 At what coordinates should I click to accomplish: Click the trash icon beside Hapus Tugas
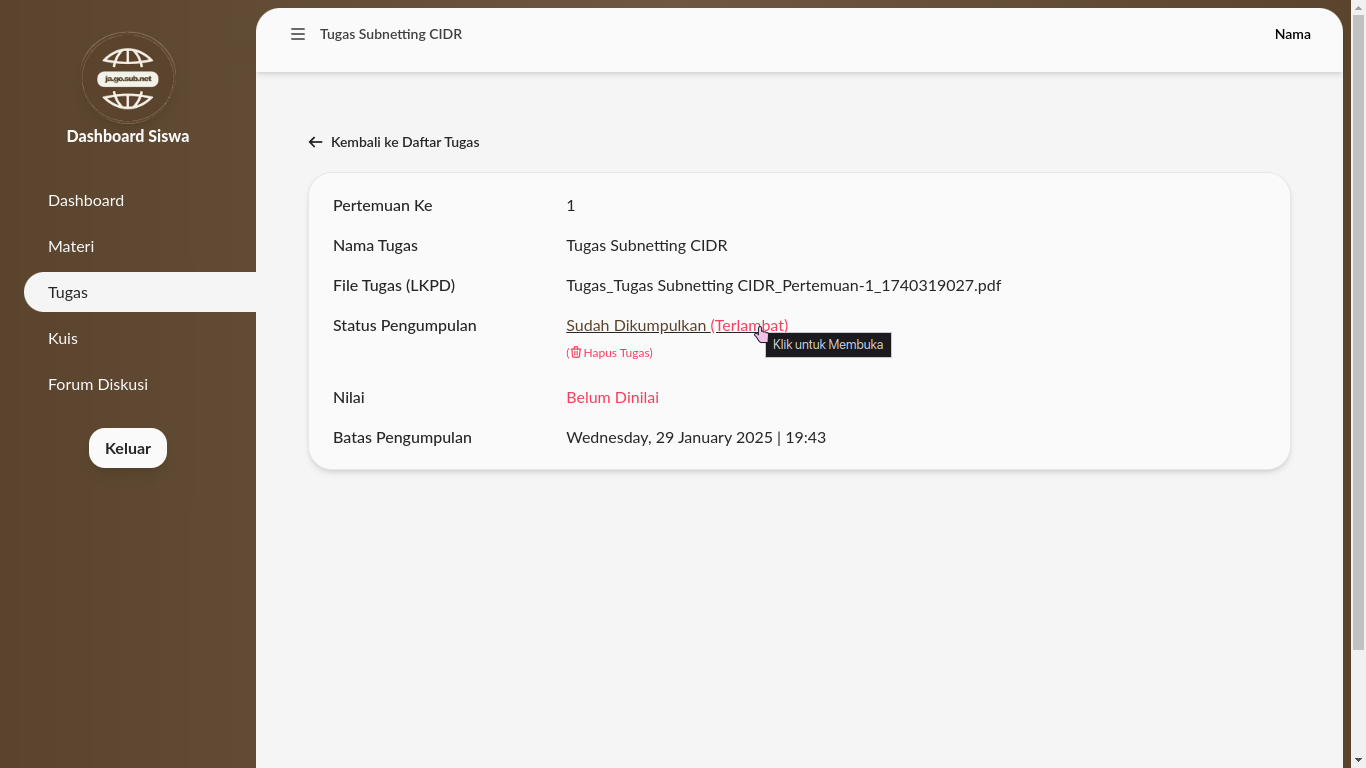[x=576, y=352]
